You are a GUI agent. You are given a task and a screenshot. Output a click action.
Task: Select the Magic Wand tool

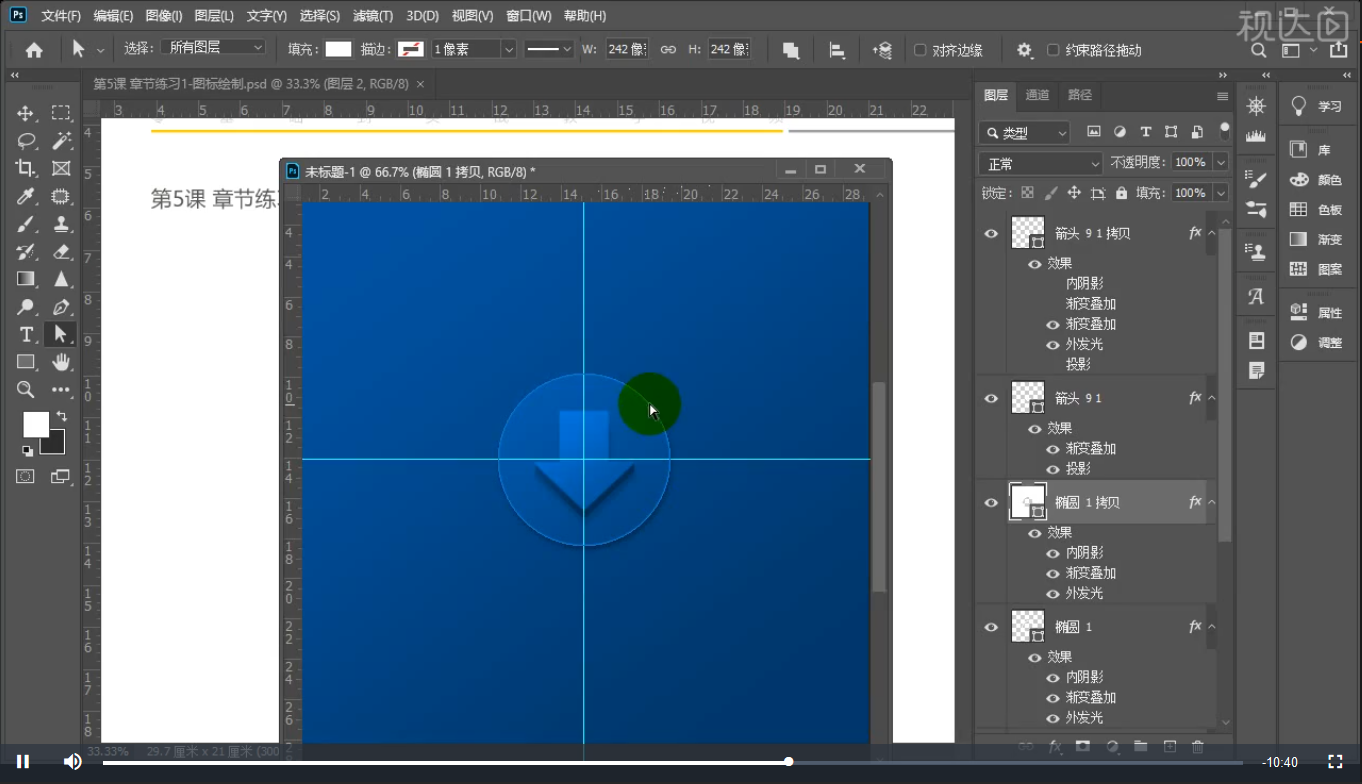pos(61,141)
